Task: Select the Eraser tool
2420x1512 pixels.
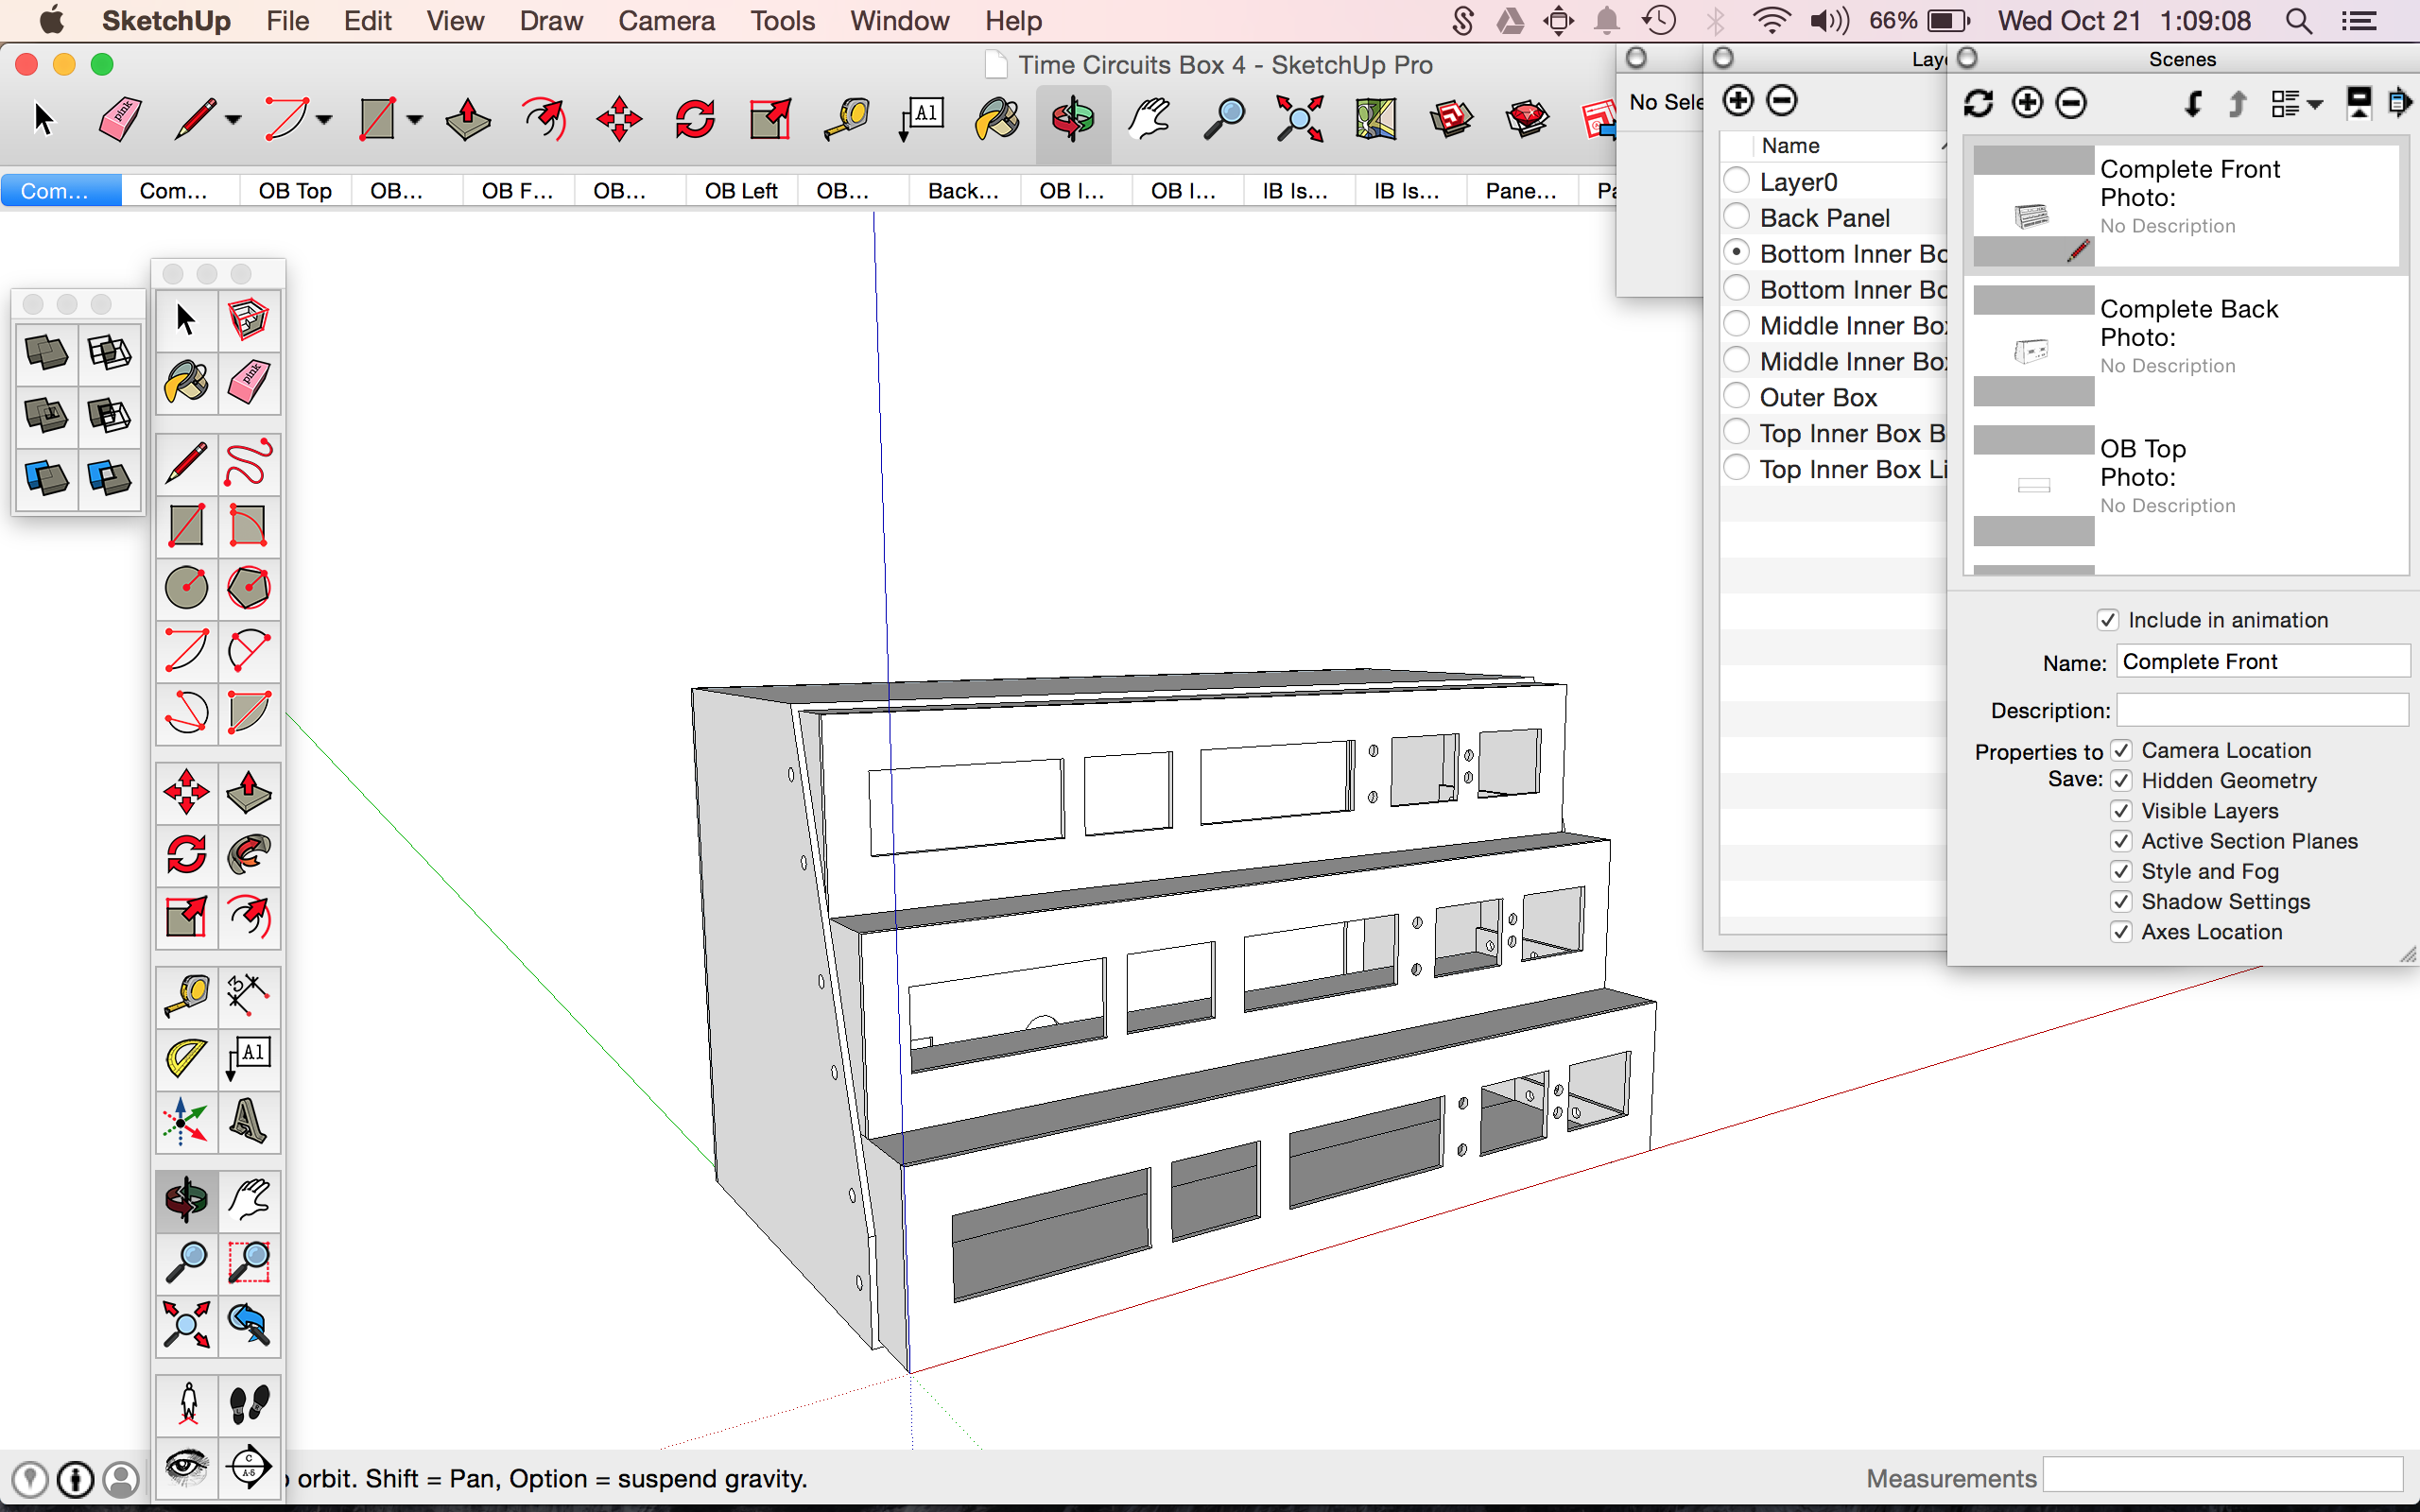Action: click(x=116, y=117)
